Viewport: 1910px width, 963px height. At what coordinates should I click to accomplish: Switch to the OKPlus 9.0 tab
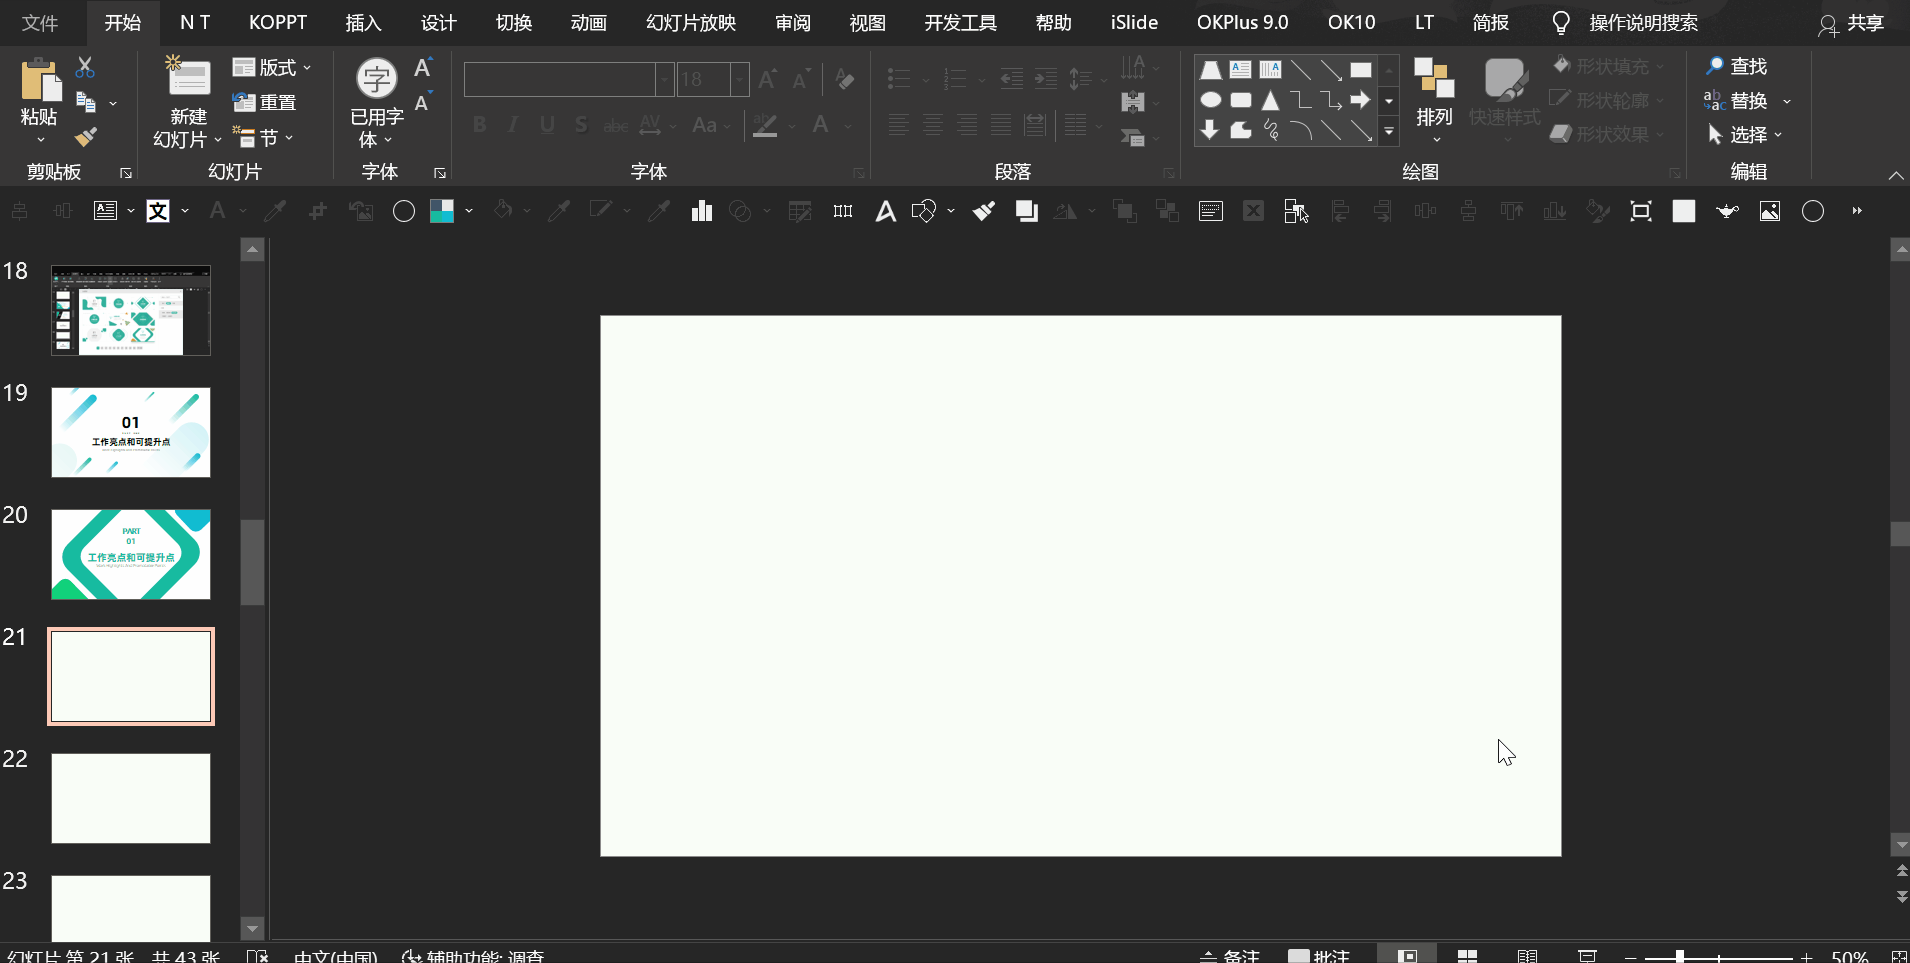pos(1242,22)
